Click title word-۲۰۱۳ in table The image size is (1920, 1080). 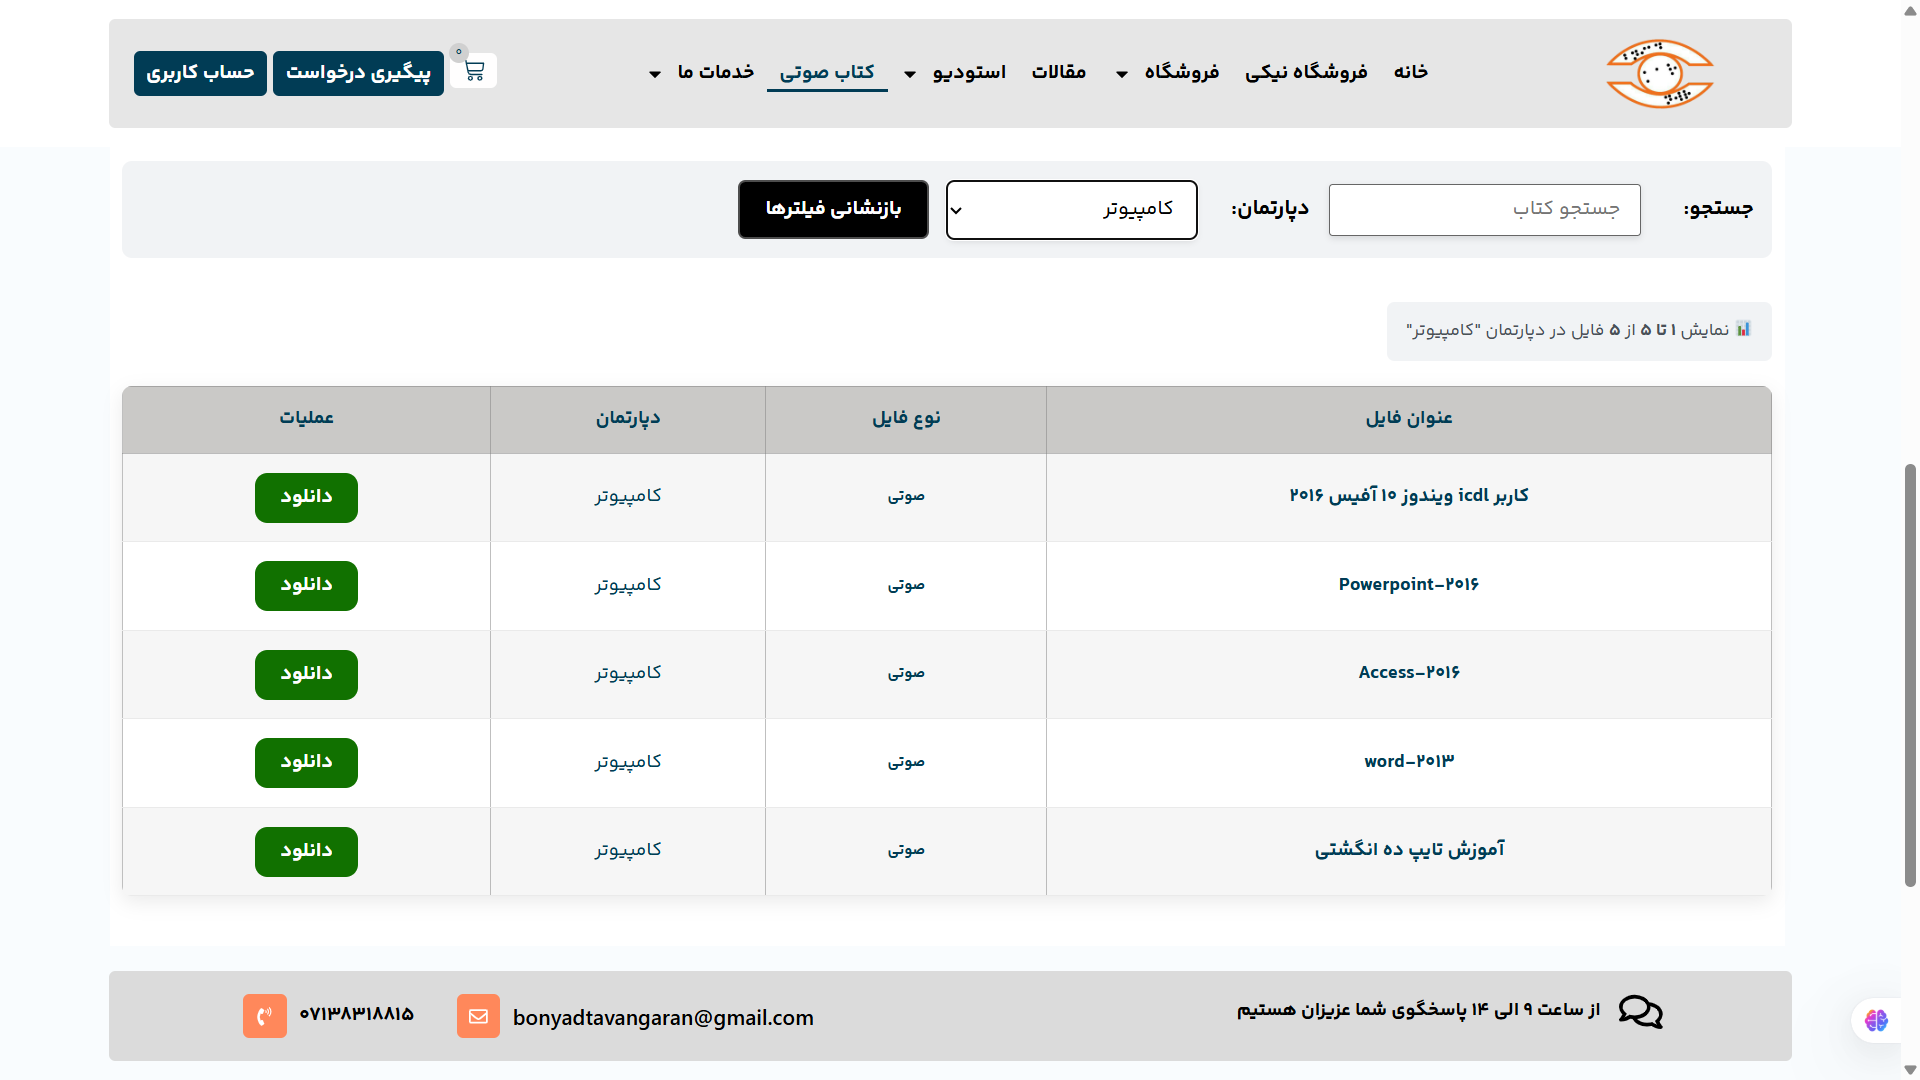coord(1408,761)
